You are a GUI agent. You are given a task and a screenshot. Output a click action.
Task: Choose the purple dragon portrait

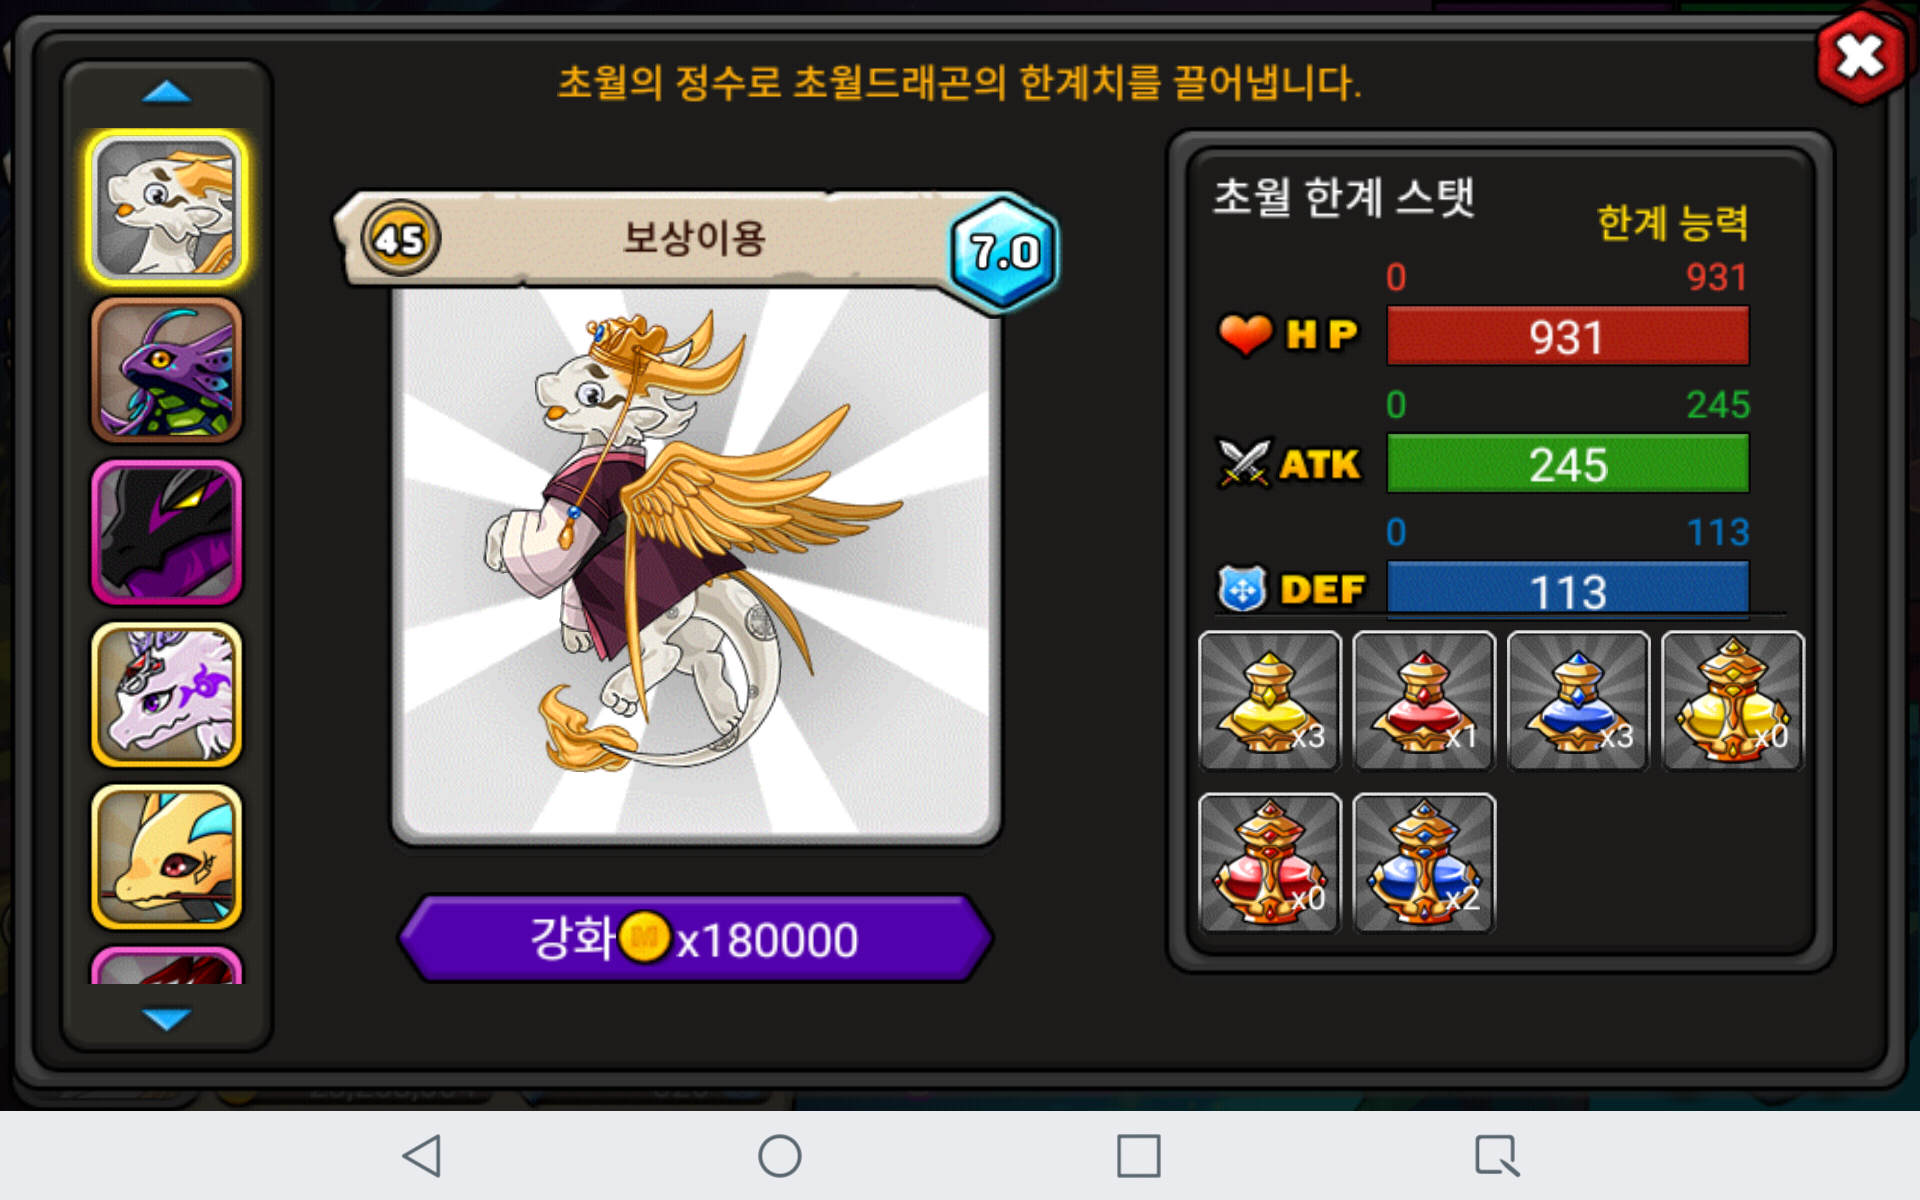click(167, 370)
